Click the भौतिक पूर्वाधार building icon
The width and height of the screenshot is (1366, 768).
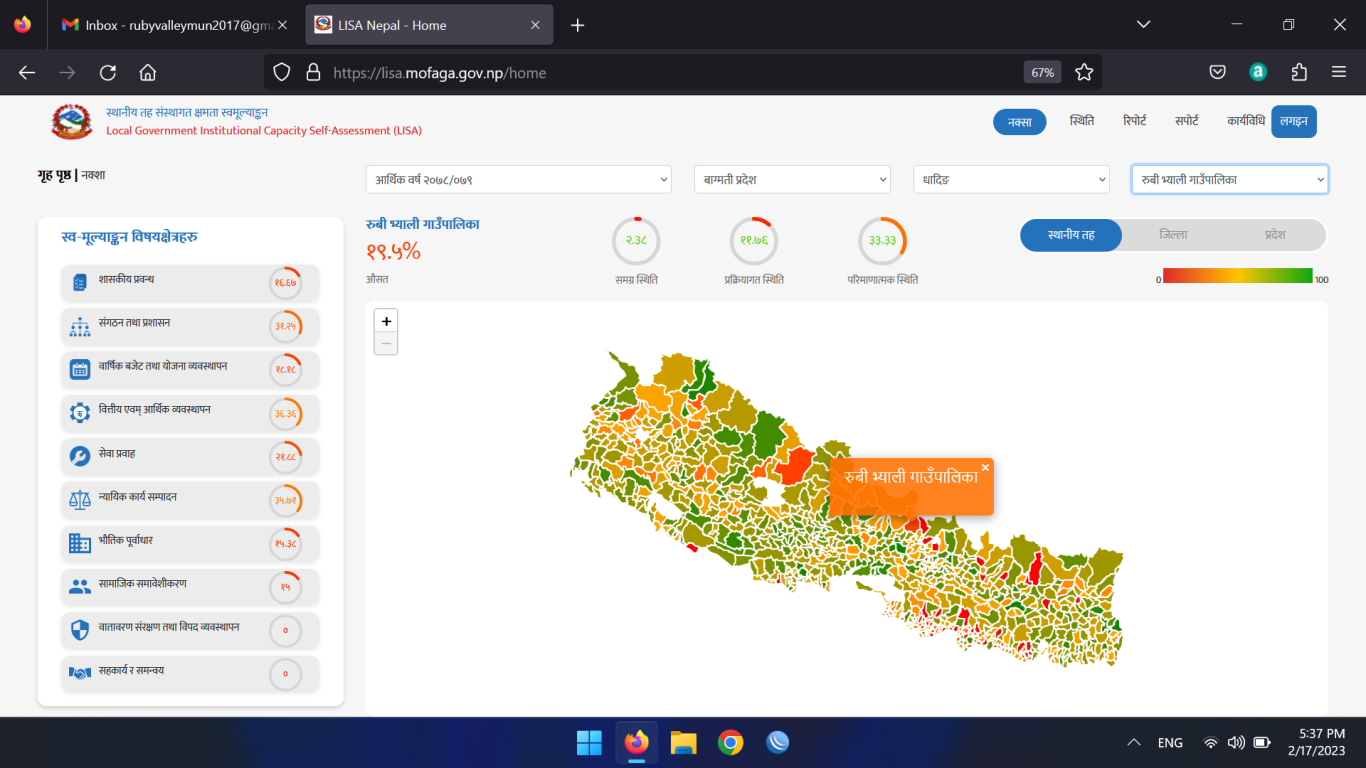pyautogui.click(x=80, y=543)
